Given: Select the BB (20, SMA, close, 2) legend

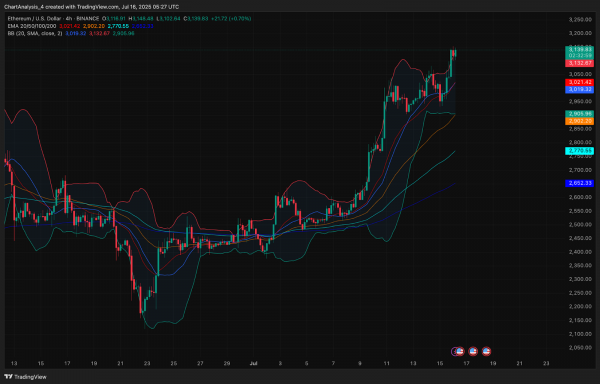Looking at the screenshot, I should click(35, 33).
